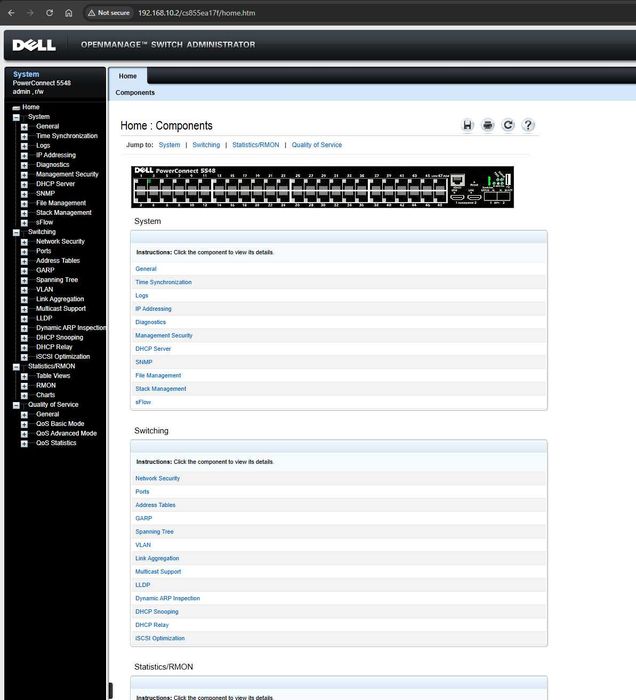This screenshot has height=700, width=636.
Task: Expand the VLAN tree node
Action: coord(24,290)
